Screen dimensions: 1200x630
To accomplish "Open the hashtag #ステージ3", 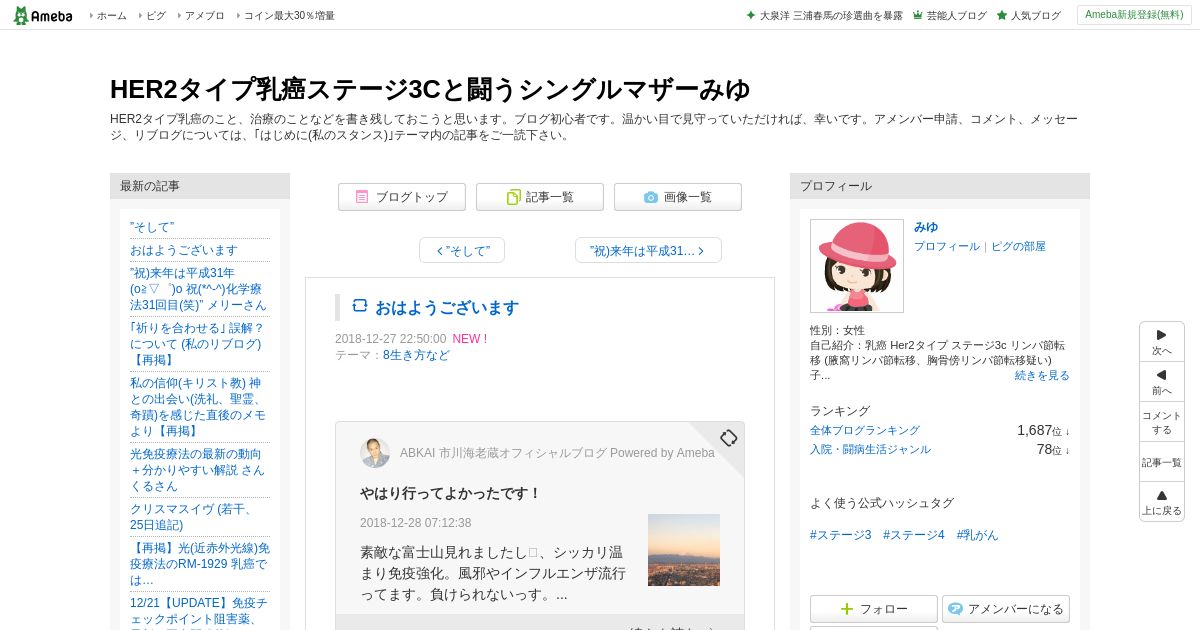I will [x=841, y=535].
